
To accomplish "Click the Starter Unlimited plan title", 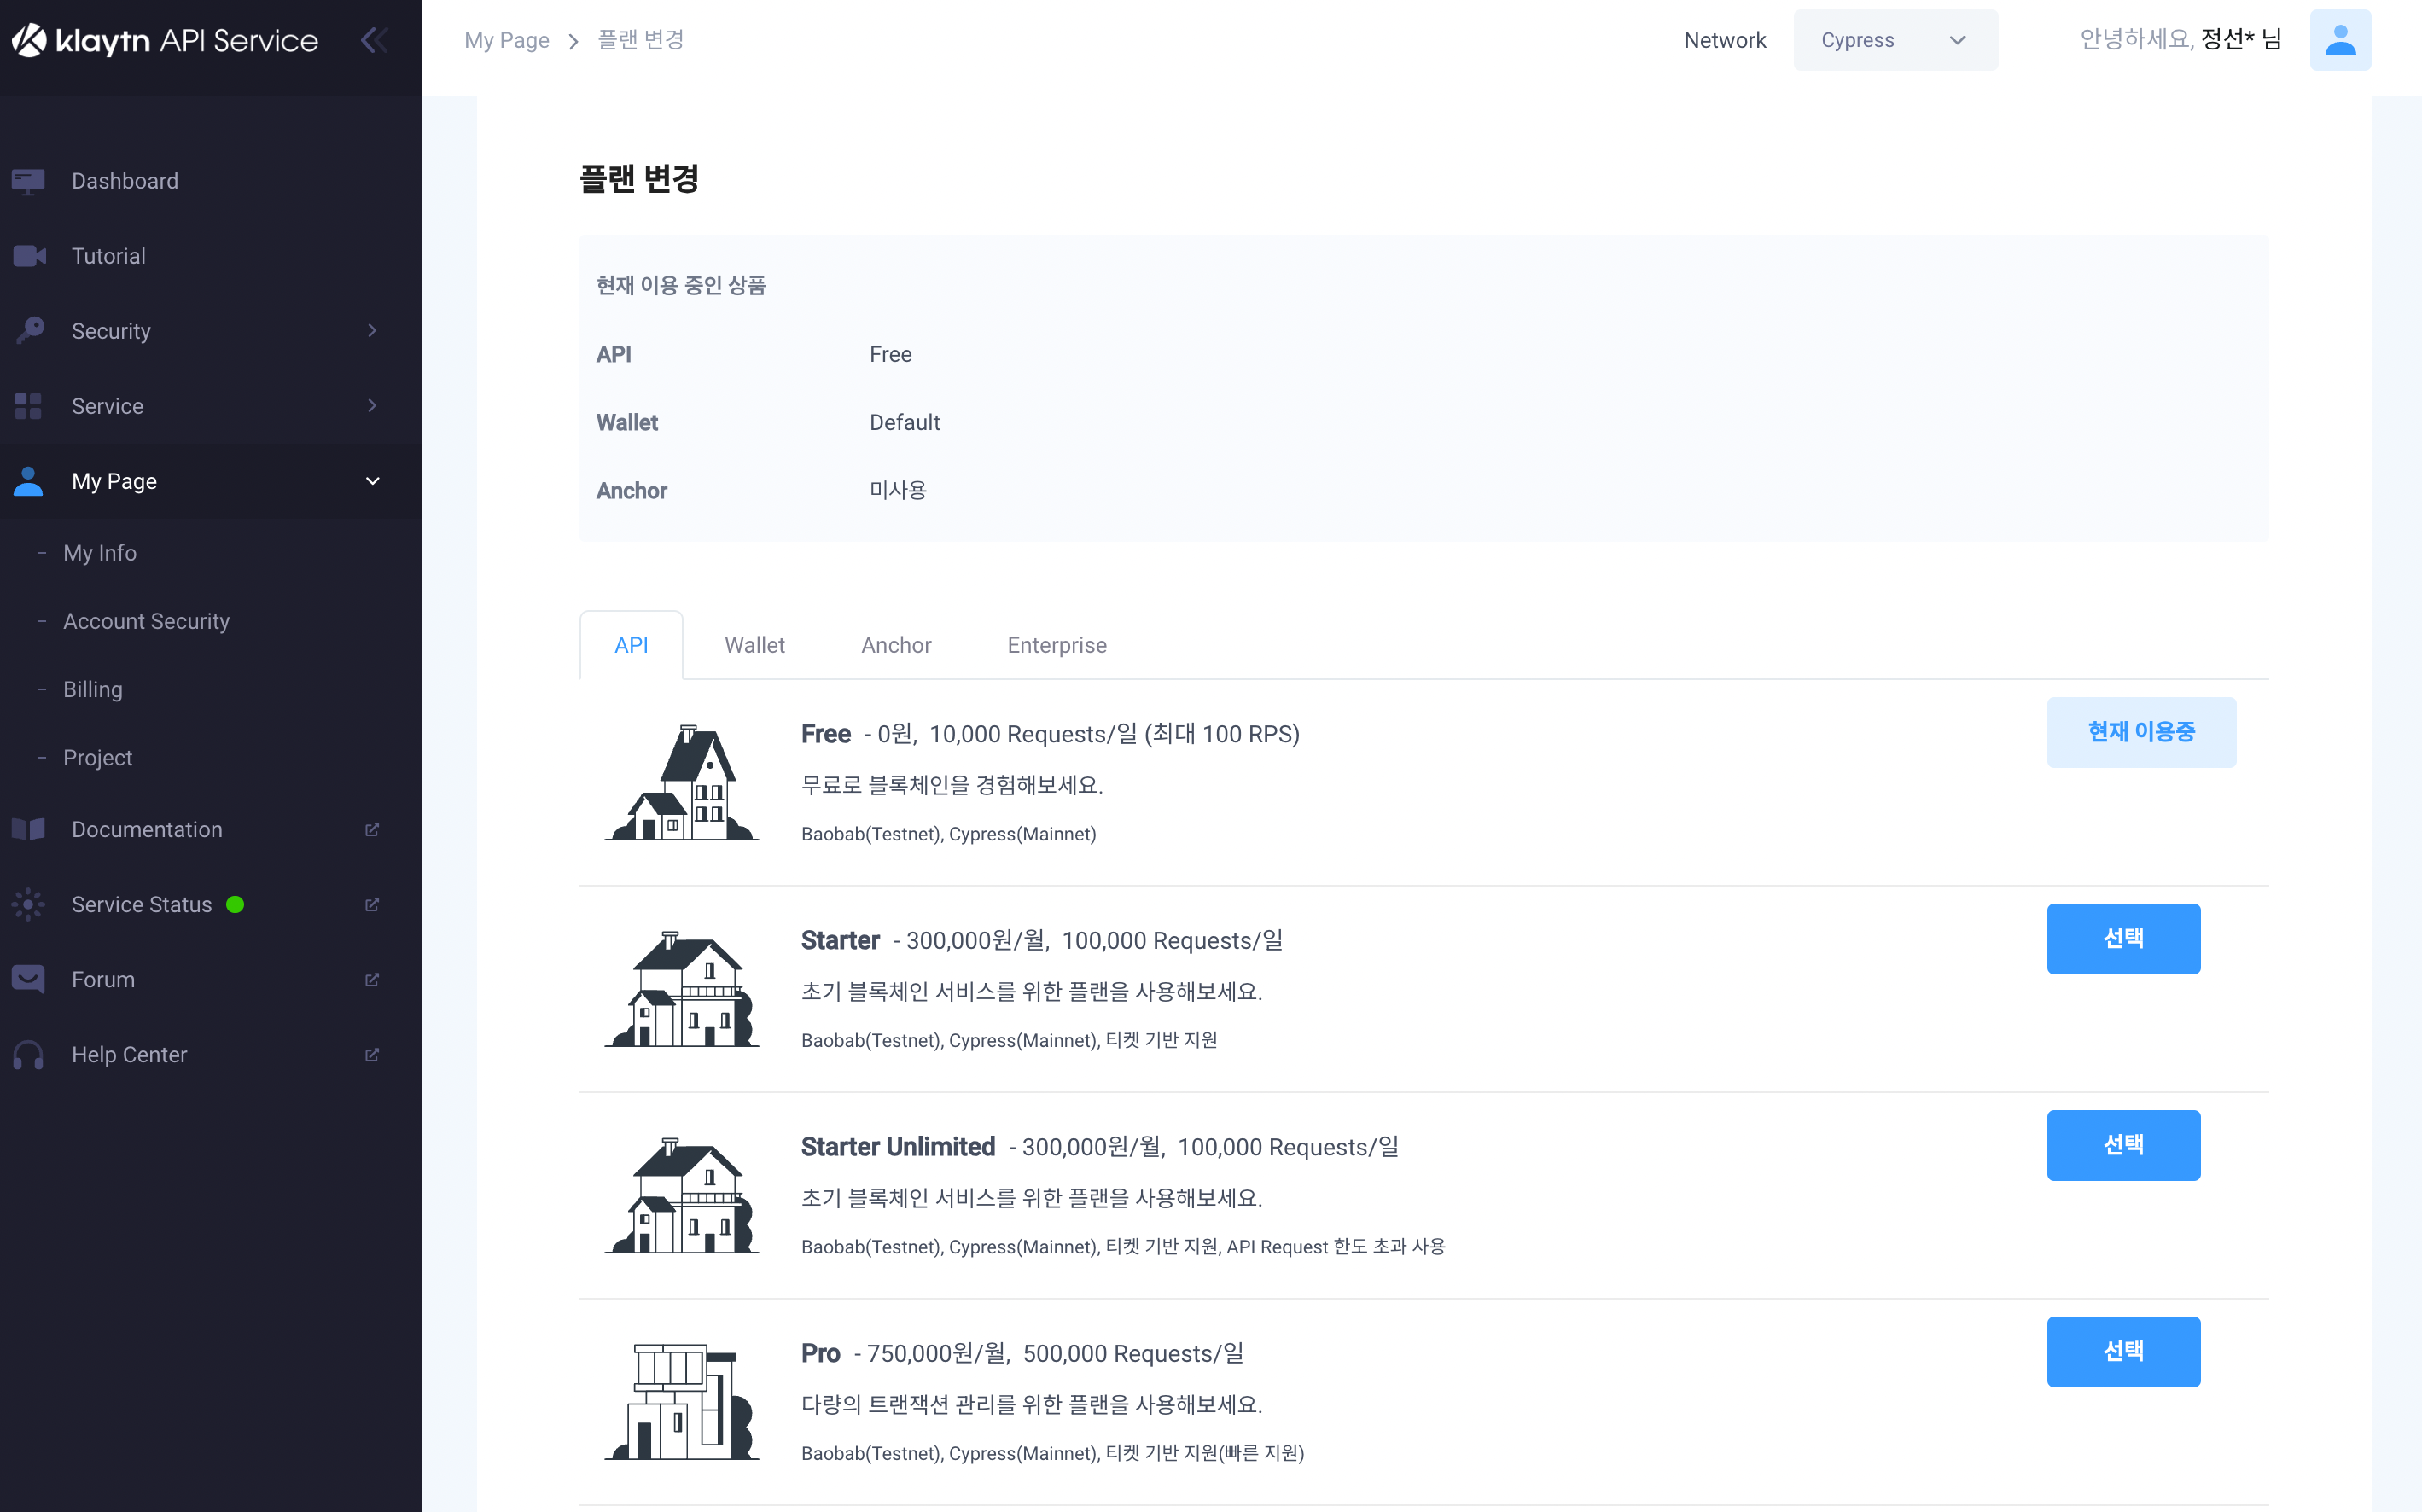I will coord(898,1147).
